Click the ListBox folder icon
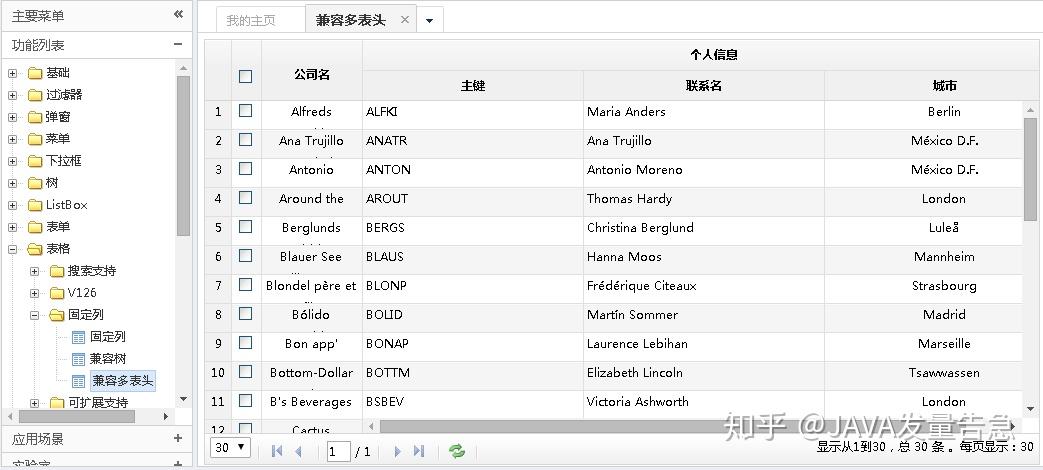 [35, 205]
